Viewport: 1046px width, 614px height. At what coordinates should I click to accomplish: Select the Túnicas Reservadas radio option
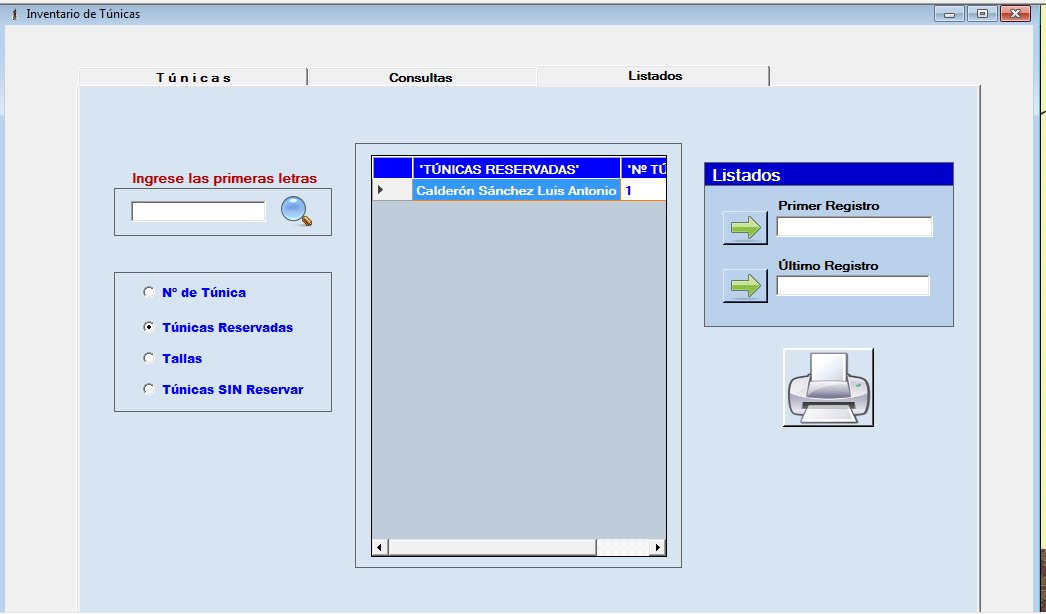point(149,327)
